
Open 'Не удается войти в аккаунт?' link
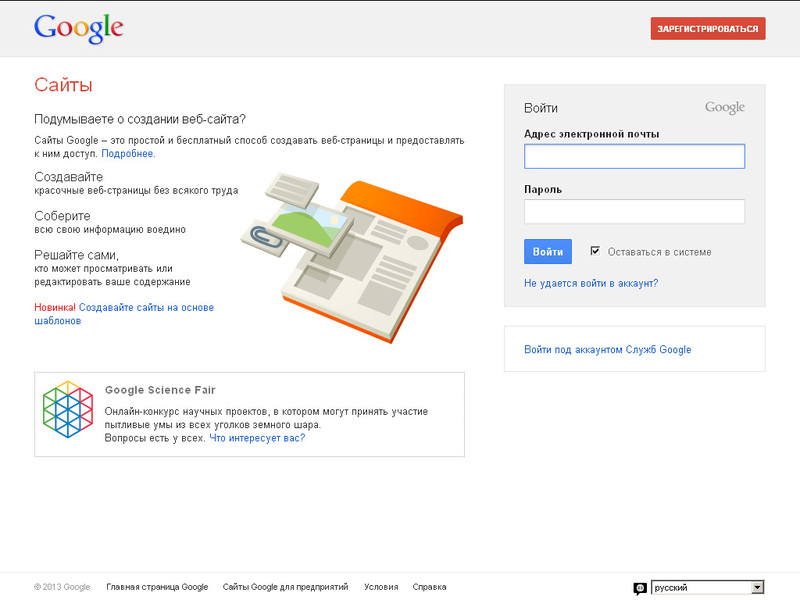591,283
